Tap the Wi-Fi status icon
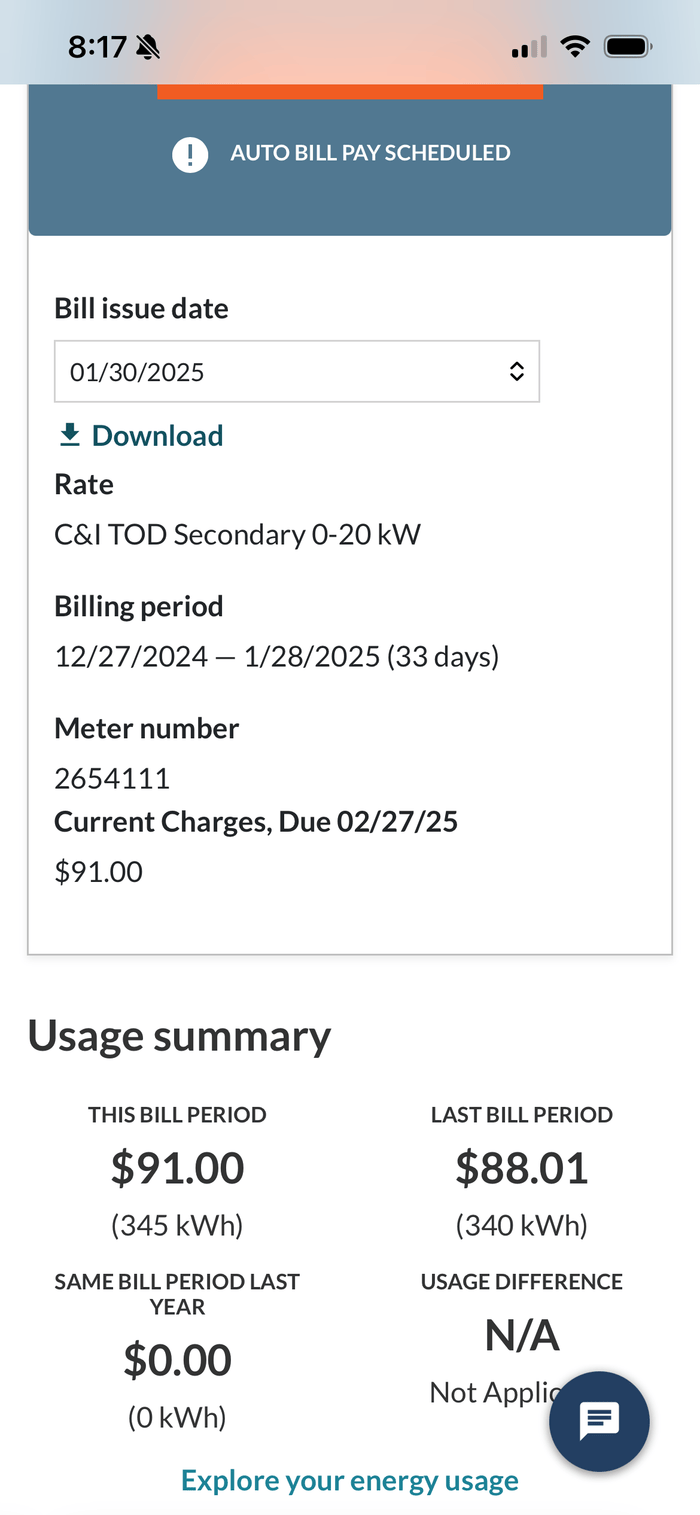700x1515 pixels. click(x=574, y=46)
